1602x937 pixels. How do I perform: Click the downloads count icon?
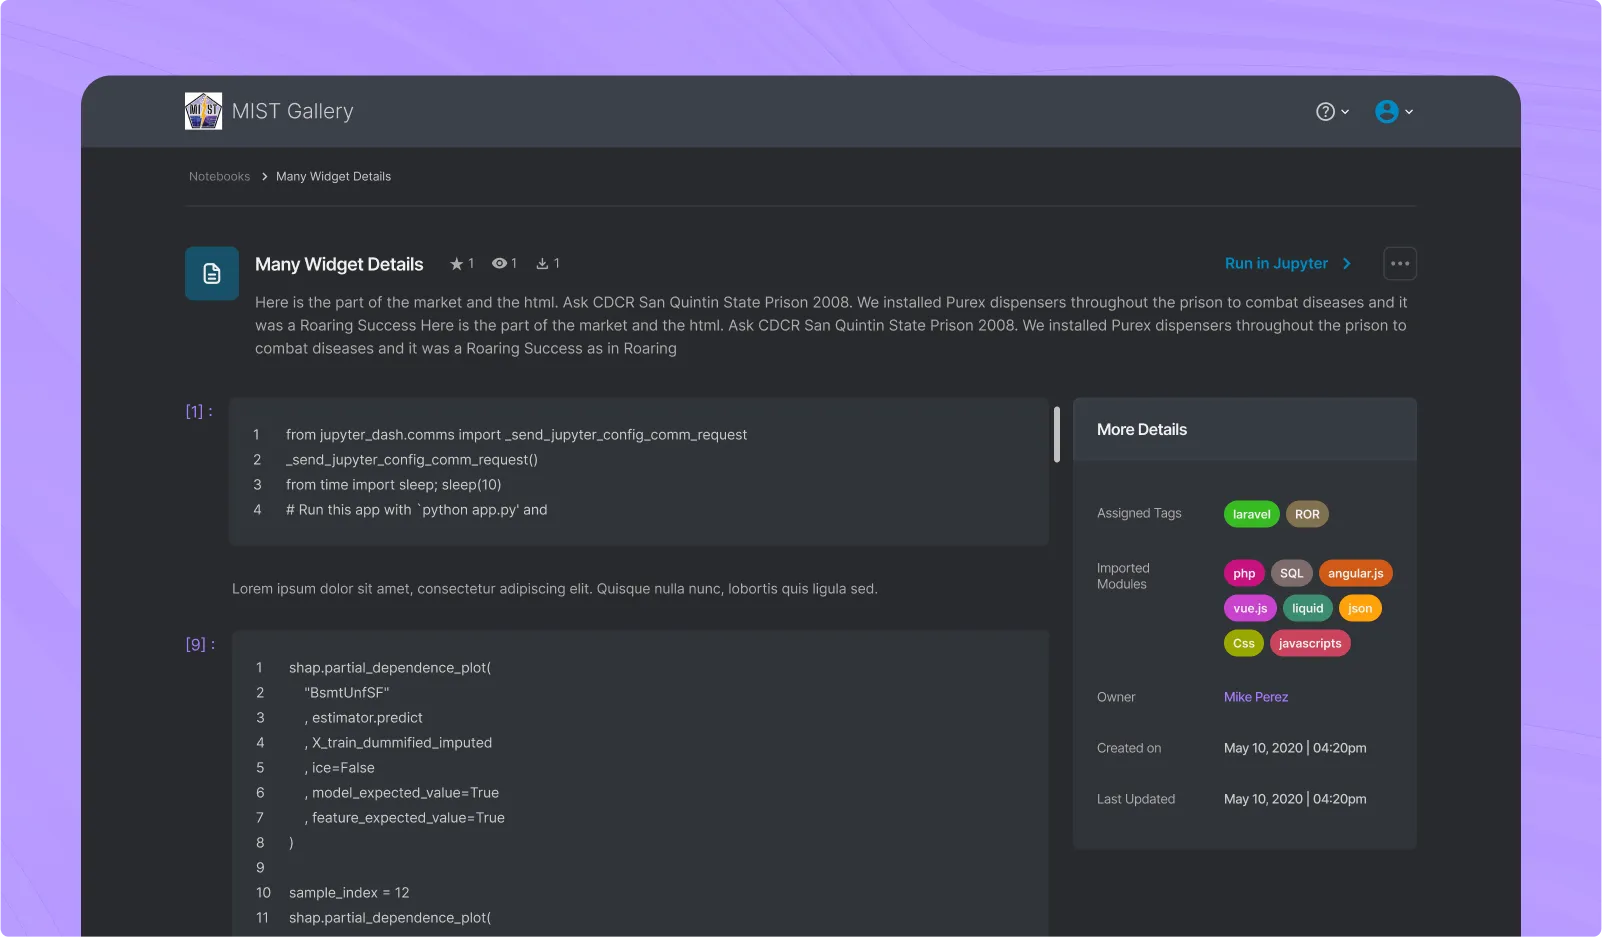tap(542, 264)
